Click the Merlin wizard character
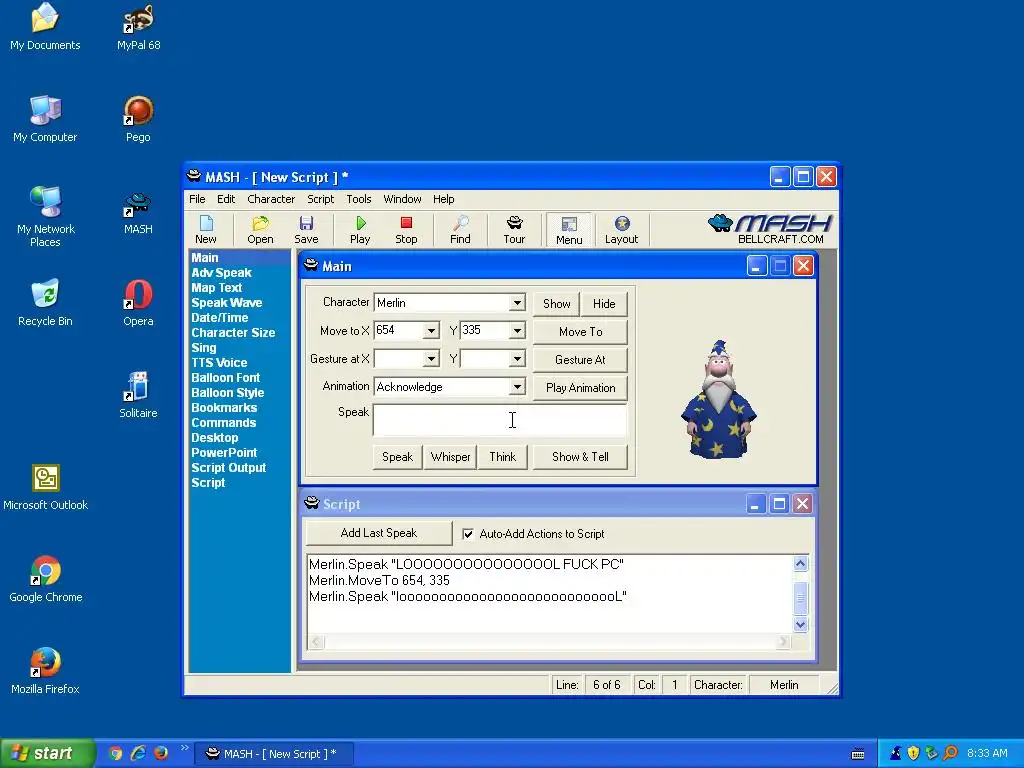This screenshot has height=768, width=1024. tap(718, 399)
